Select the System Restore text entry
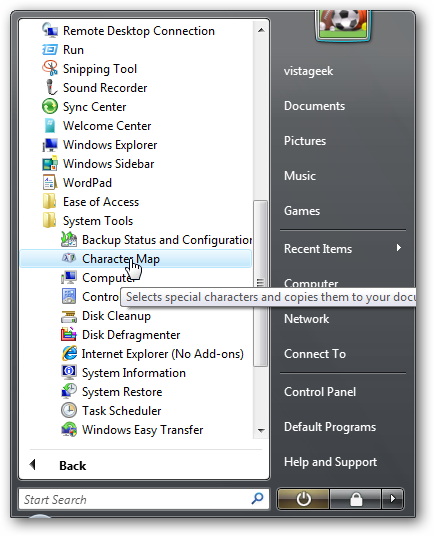The image size is (434, 536). [x=122, y=392]
